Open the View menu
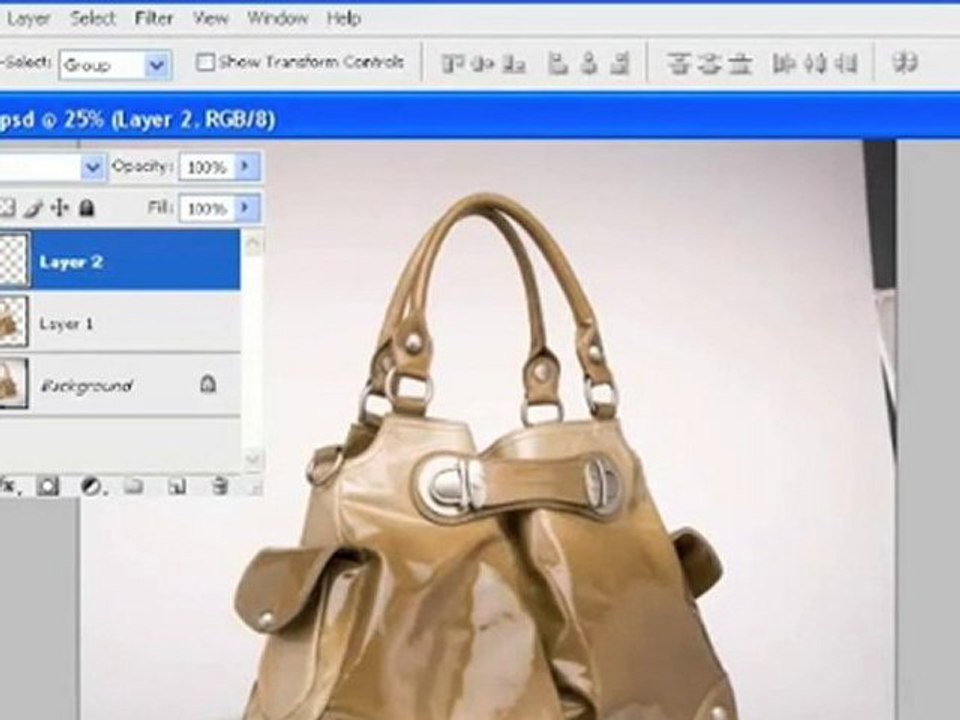The width and height of the screenshot is (960, 720). point(211,19)
